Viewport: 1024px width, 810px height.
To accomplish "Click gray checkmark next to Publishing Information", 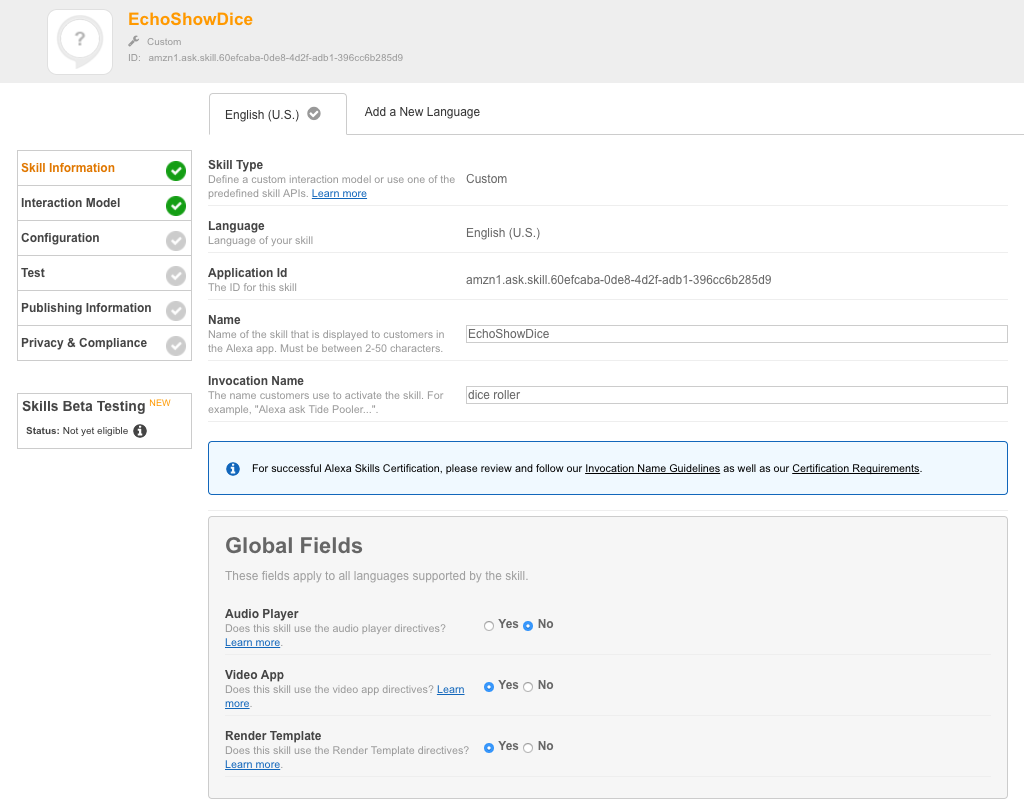I will 176,311.
